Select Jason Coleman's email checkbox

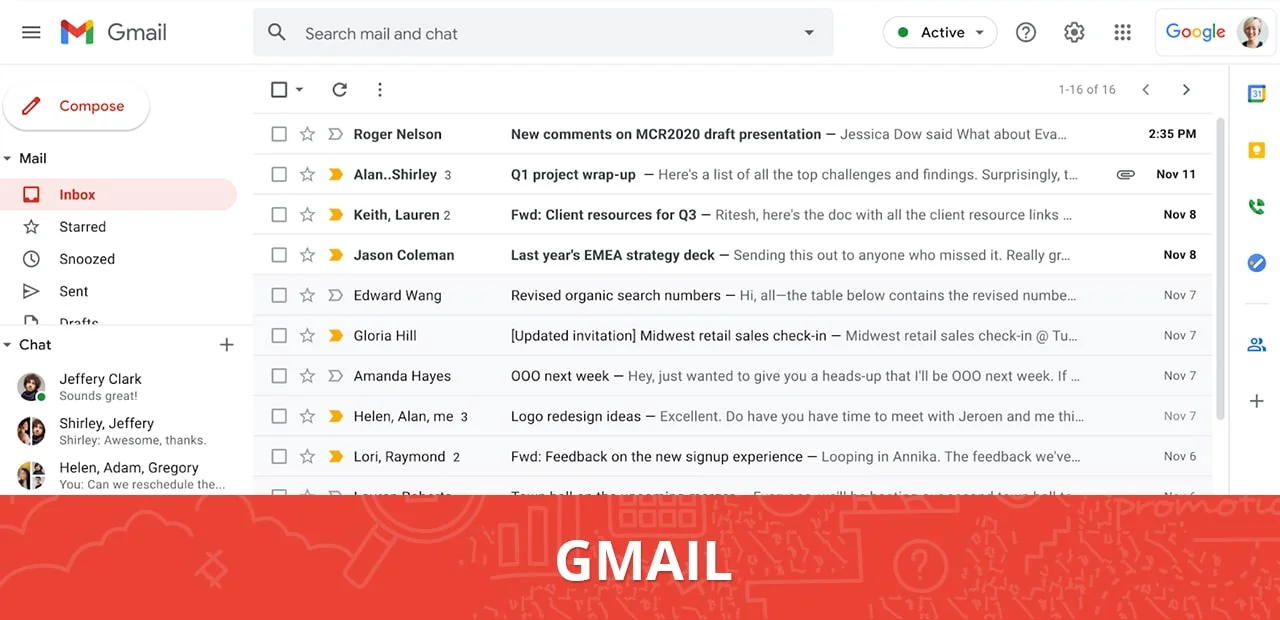279,255
